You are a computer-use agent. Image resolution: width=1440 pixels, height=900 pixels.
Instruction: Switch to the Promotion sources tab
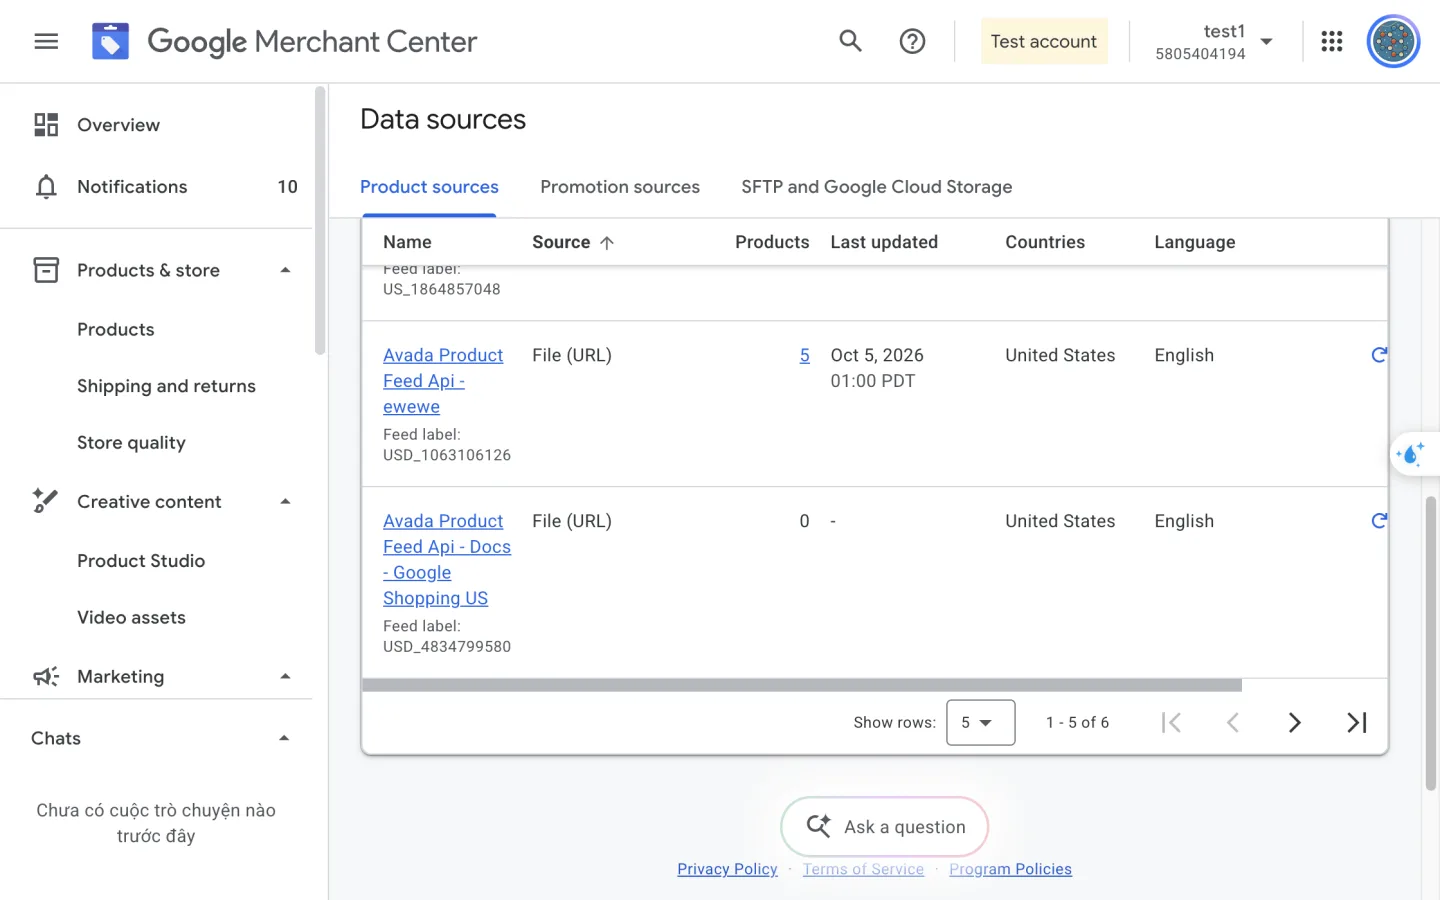click(x=620, y=187)
